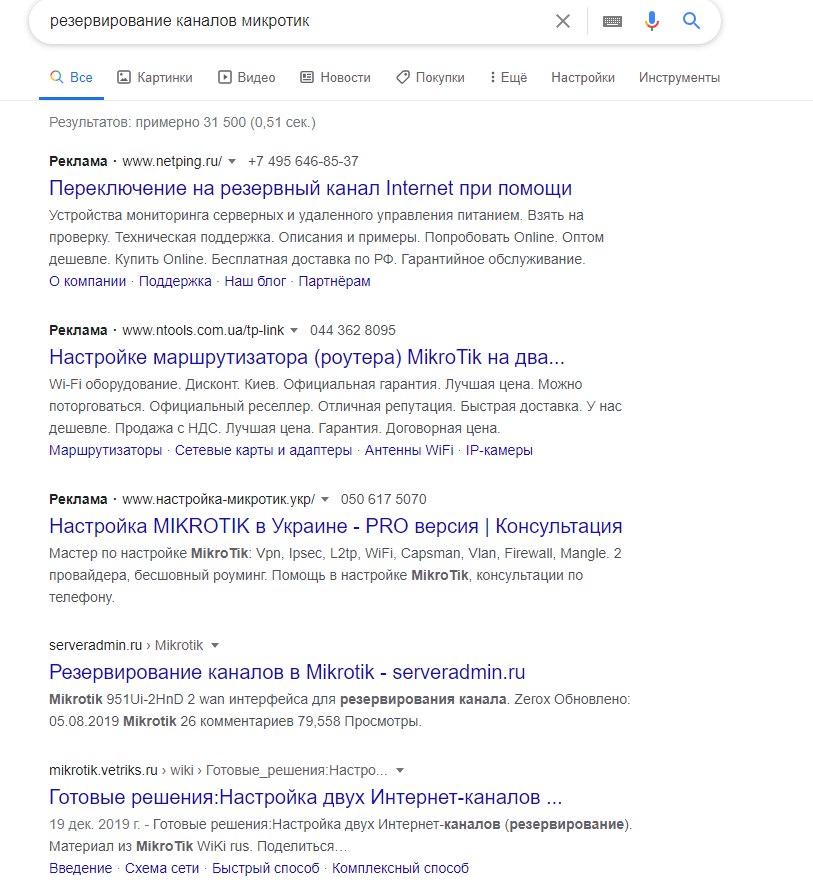The image size is (813, 882).
Task: Start voice search with the microphone icon
Action: pos(652,21)
